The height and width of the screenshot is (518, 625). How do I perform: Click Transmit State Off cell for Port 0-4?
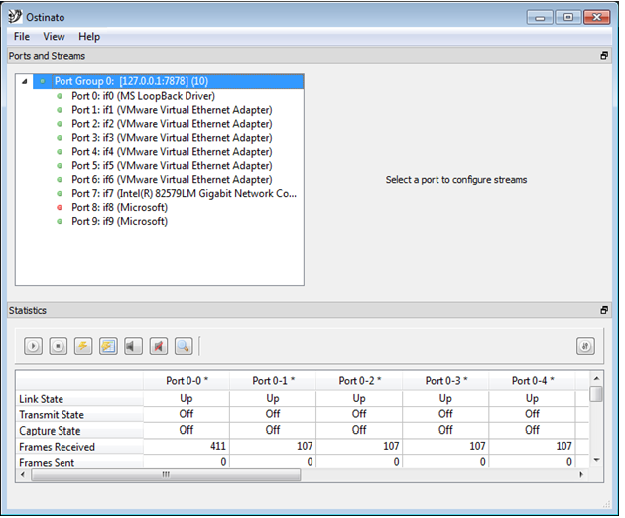coord(532,414)
